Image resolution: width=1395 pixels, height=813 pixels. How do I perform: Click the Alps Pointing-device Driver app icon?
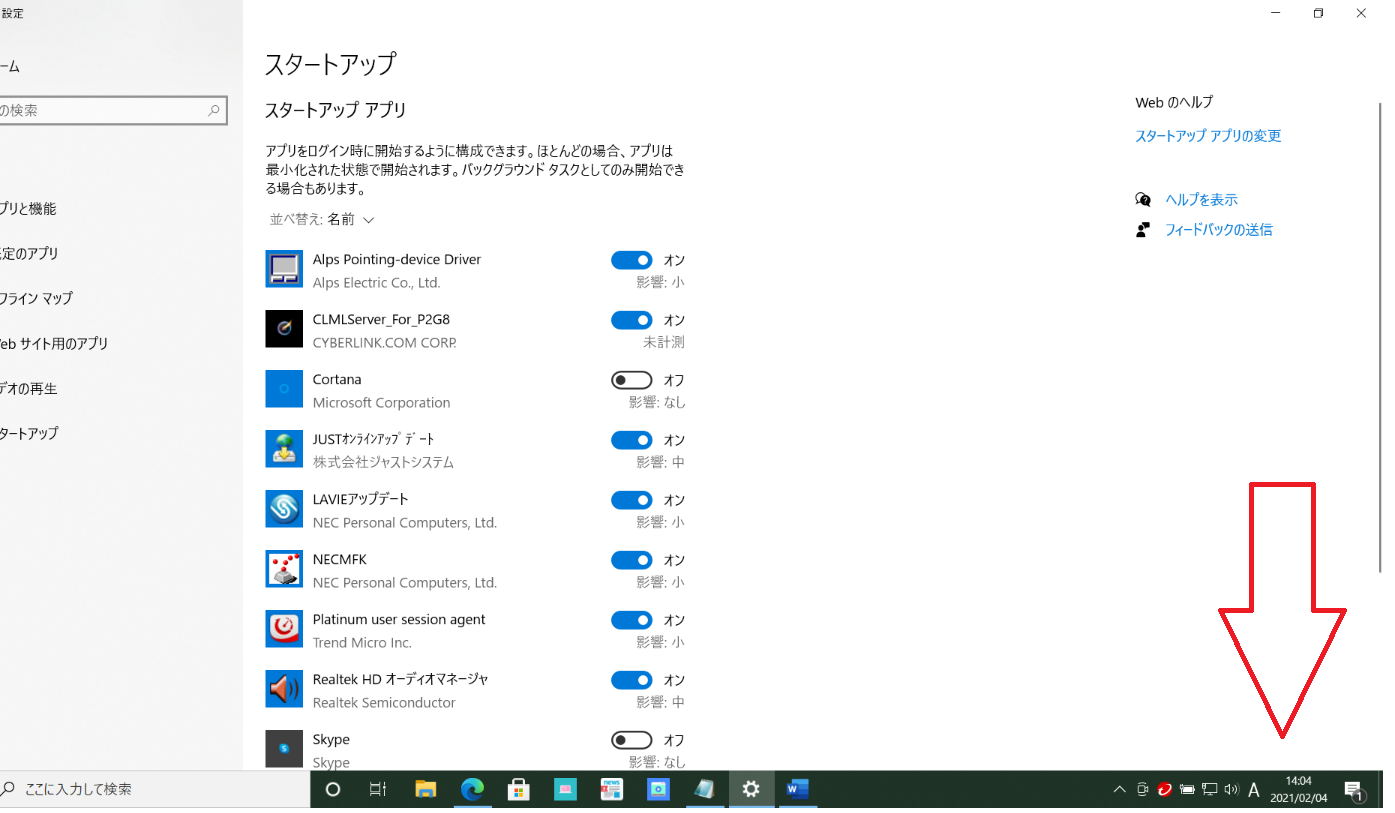pyautogui.click(x=284, y=269)
